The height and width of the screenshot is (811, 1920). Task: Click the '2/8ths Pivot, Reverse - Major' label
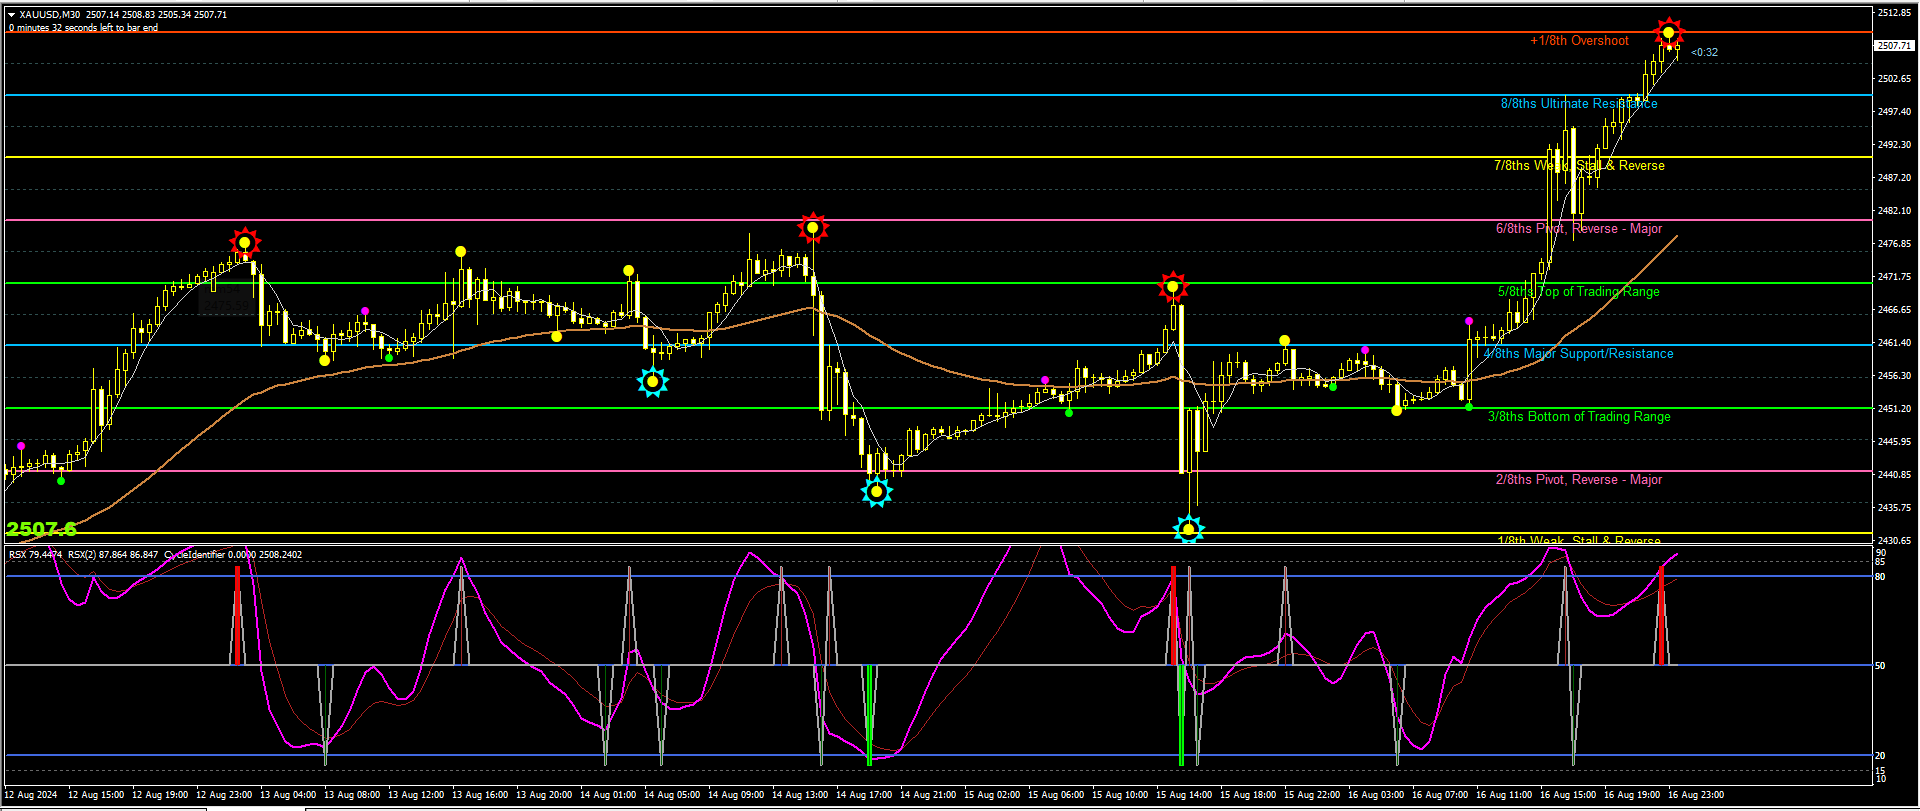pyautogui.click(x=1579, y=480)
